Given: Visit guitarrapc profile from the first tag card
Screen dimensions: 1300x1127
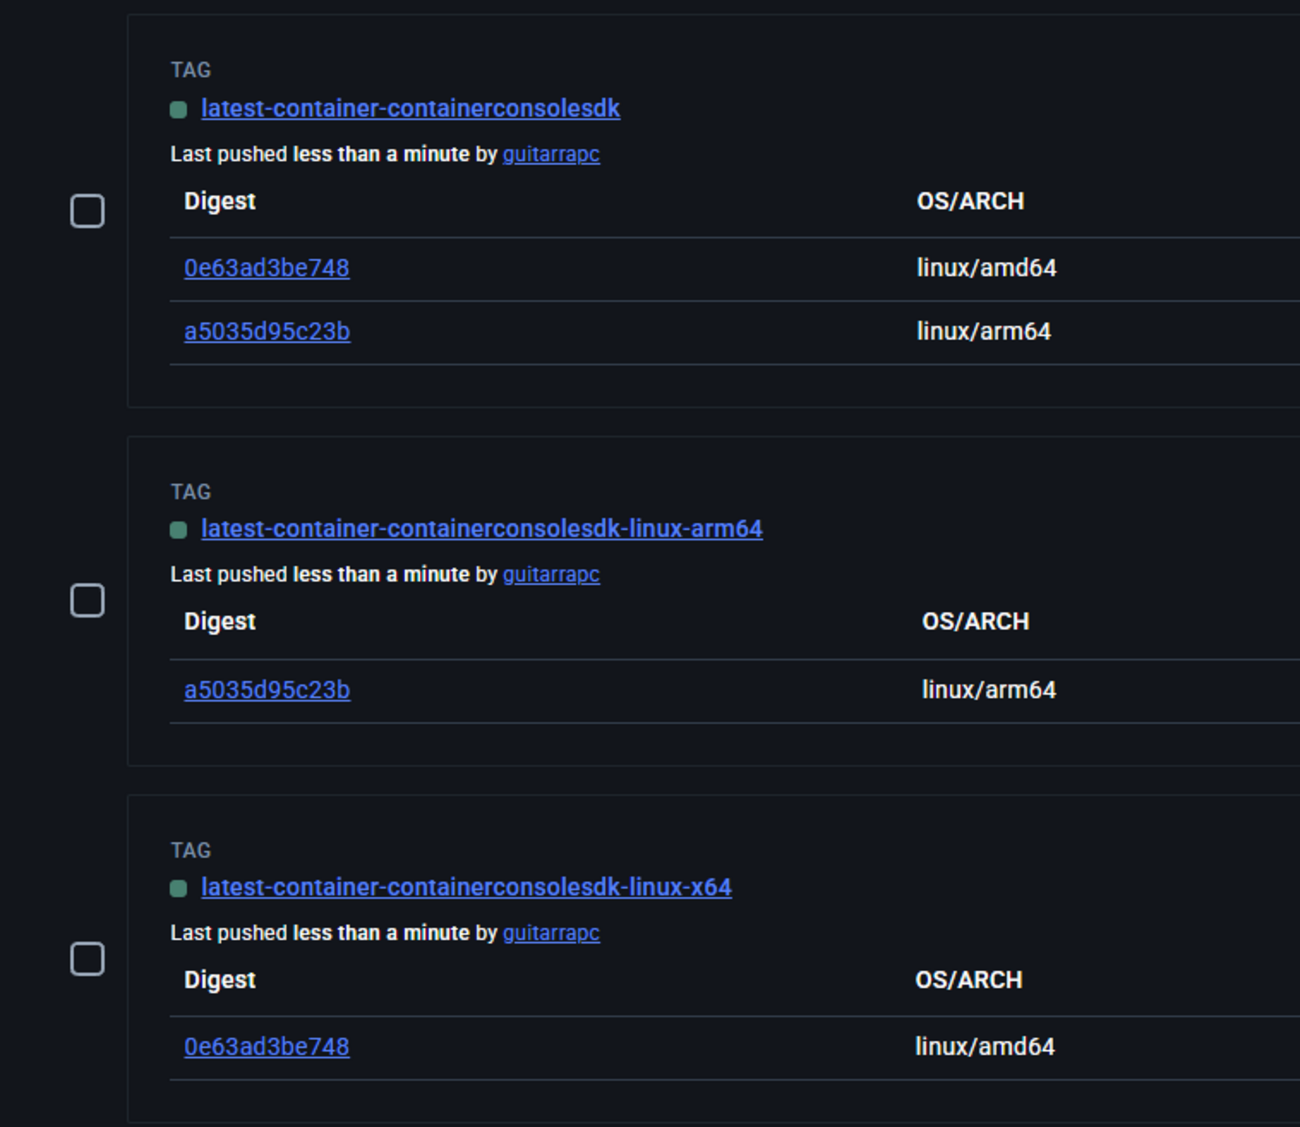Looking at the screenshot, I should click(550, 155).
